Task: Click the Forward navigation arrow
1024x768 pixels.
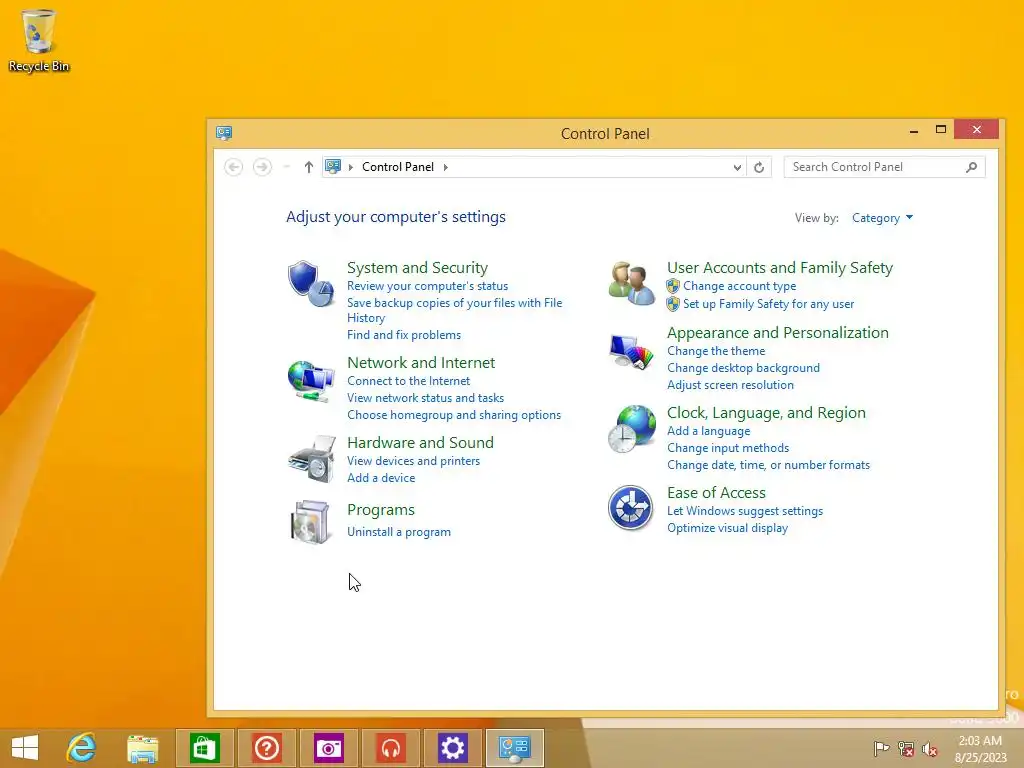Action: 263,167
